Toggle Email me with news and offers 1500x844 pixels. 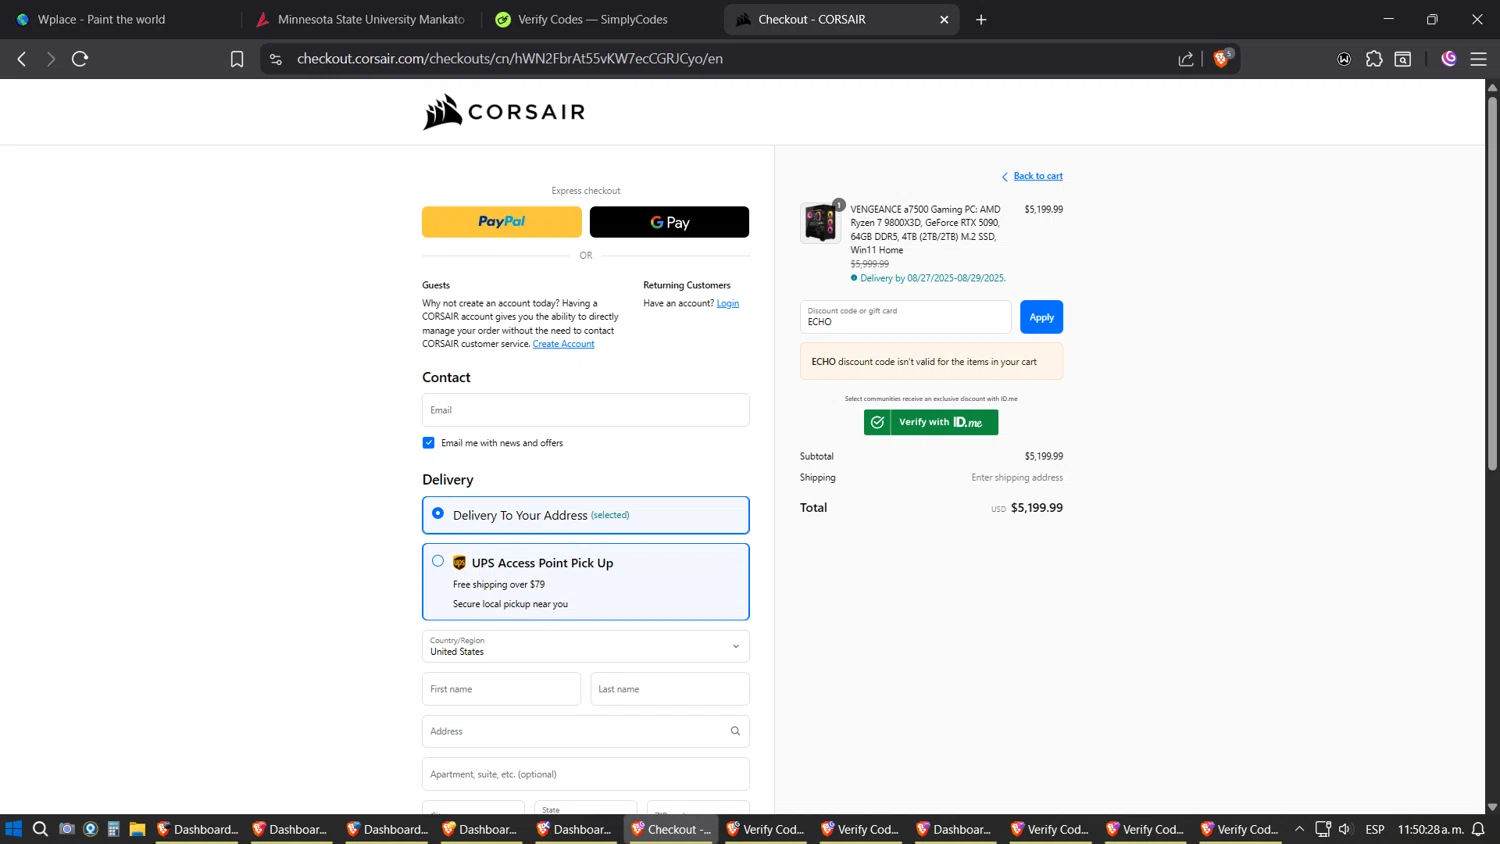click(429, 443)
